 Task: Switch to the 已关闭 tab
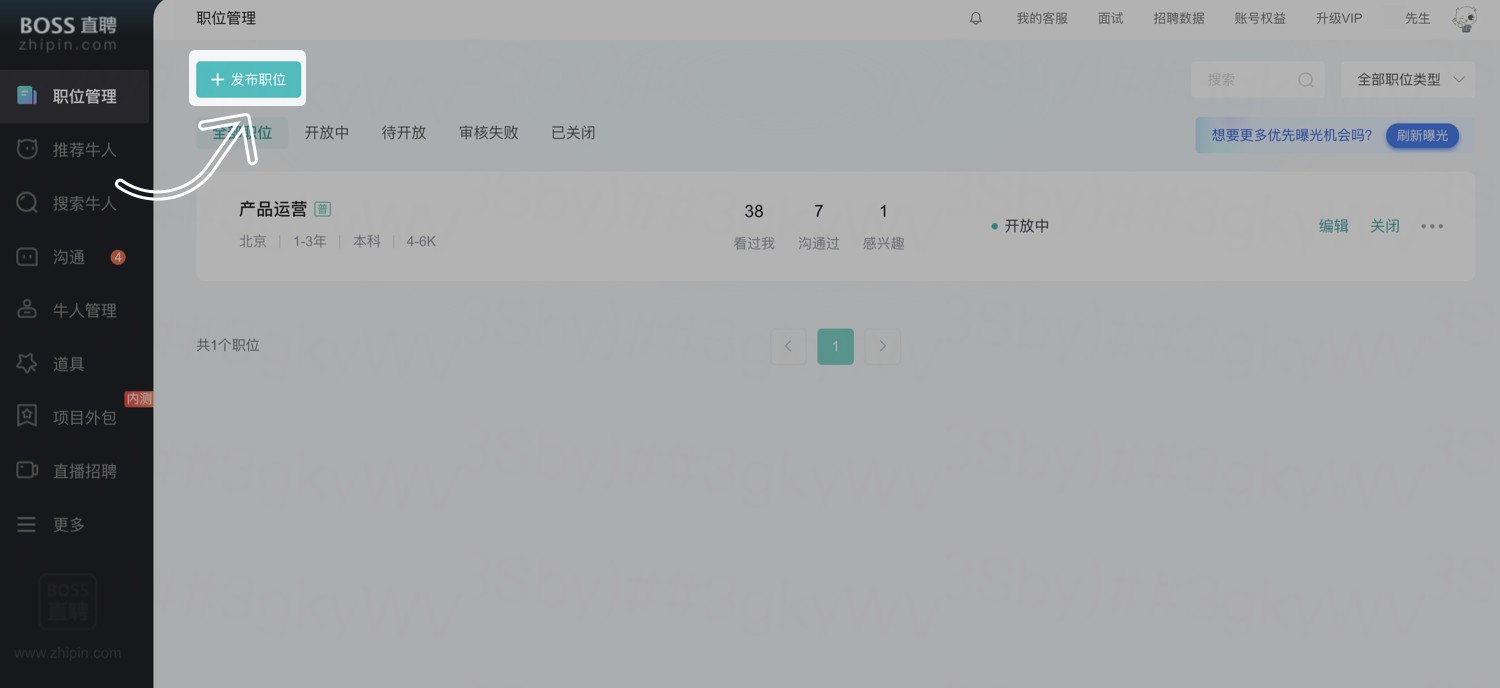(x=572, y=132)
